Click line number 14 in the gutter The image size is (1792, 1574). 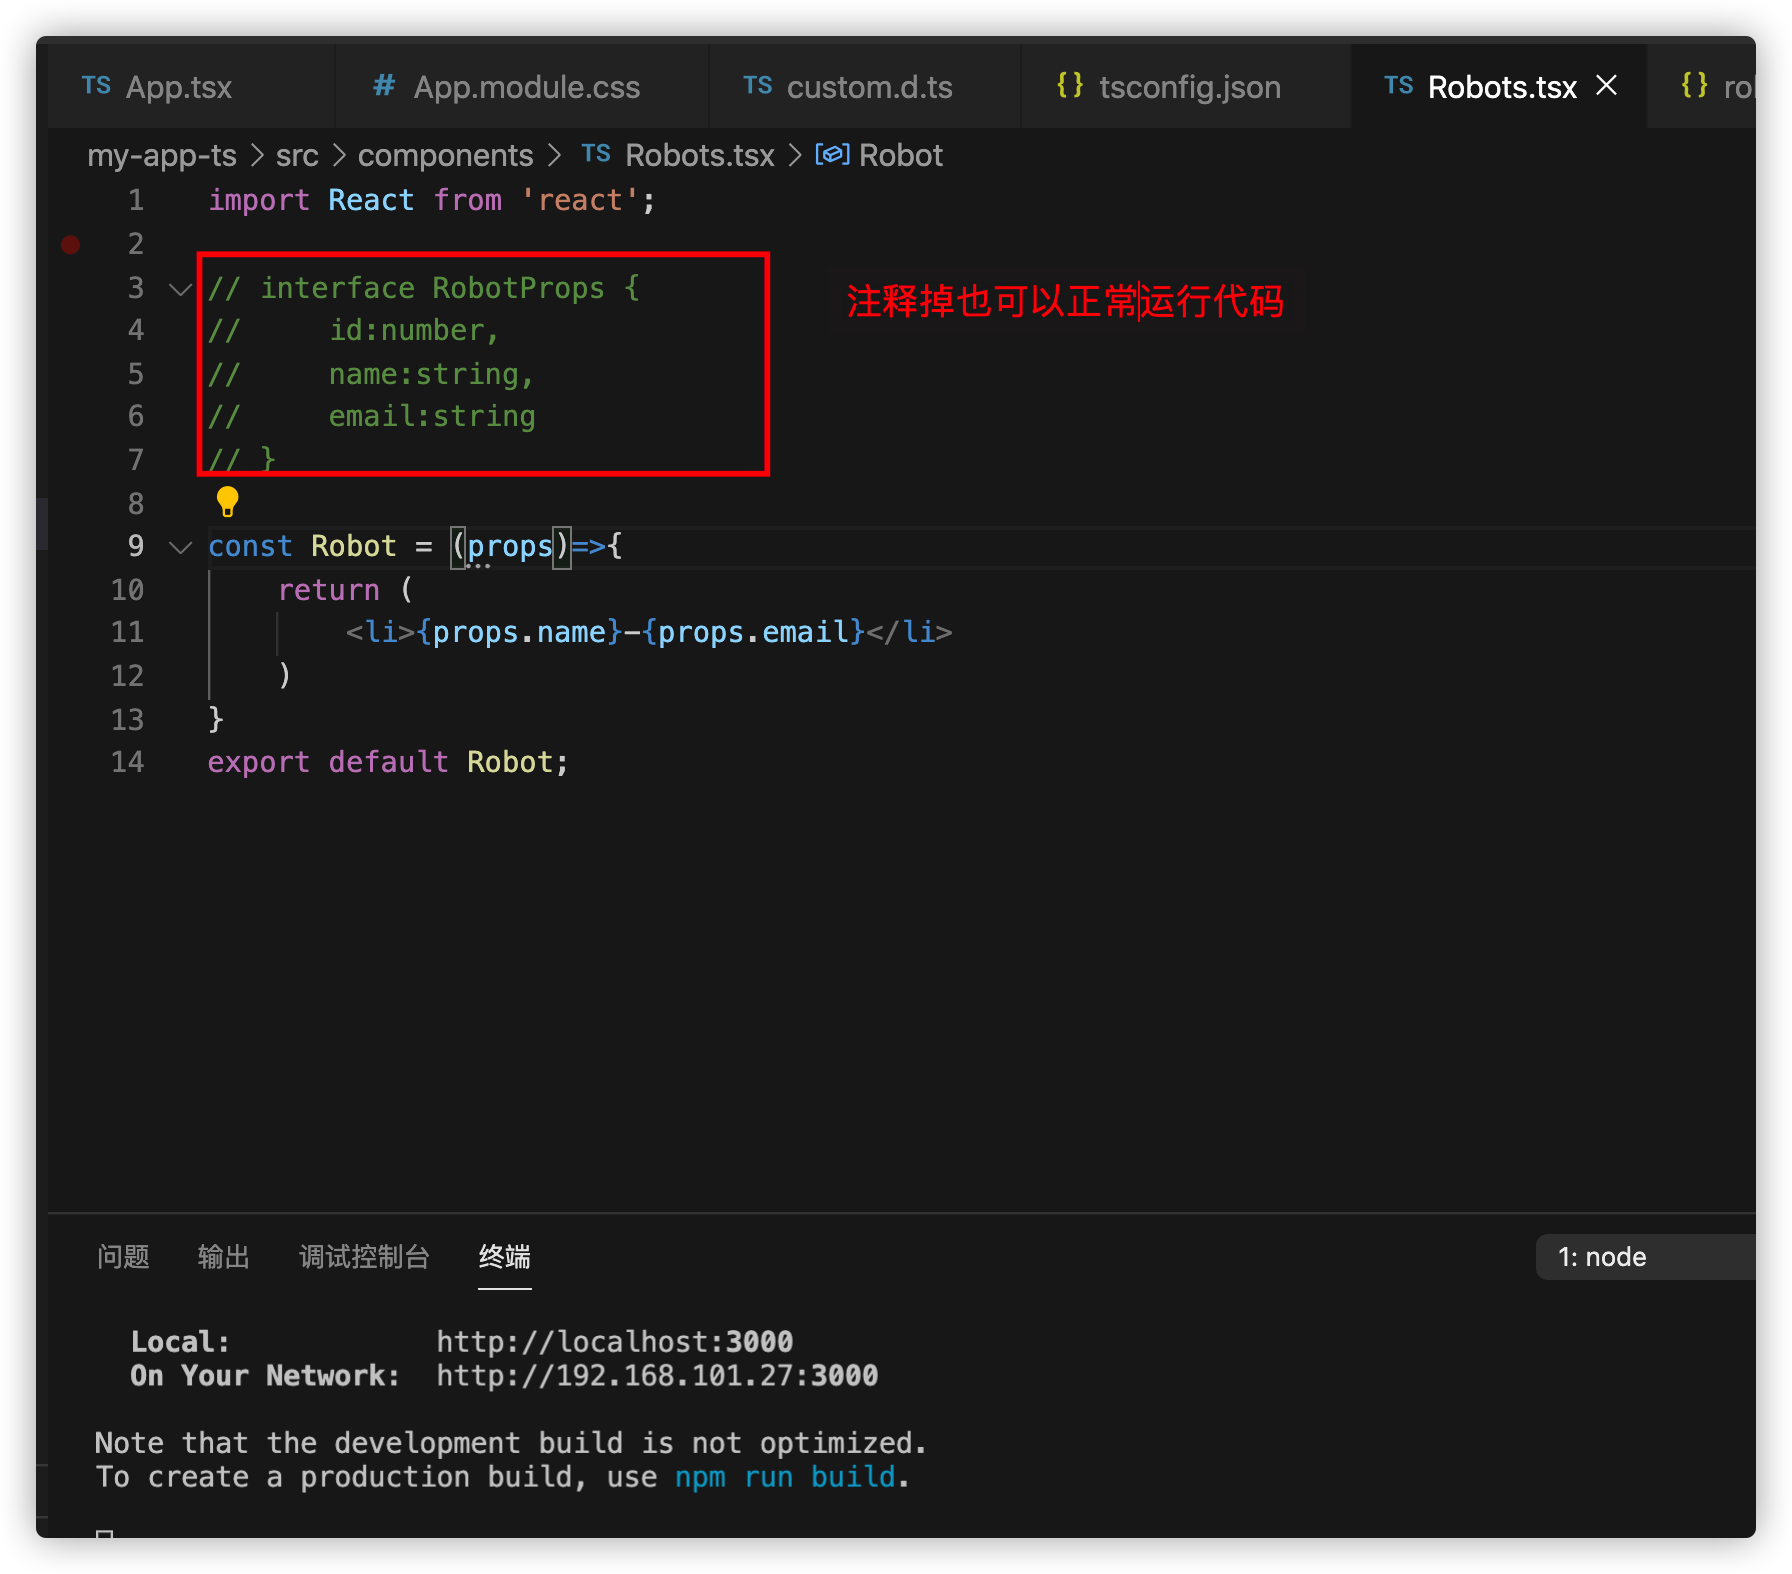127,763
